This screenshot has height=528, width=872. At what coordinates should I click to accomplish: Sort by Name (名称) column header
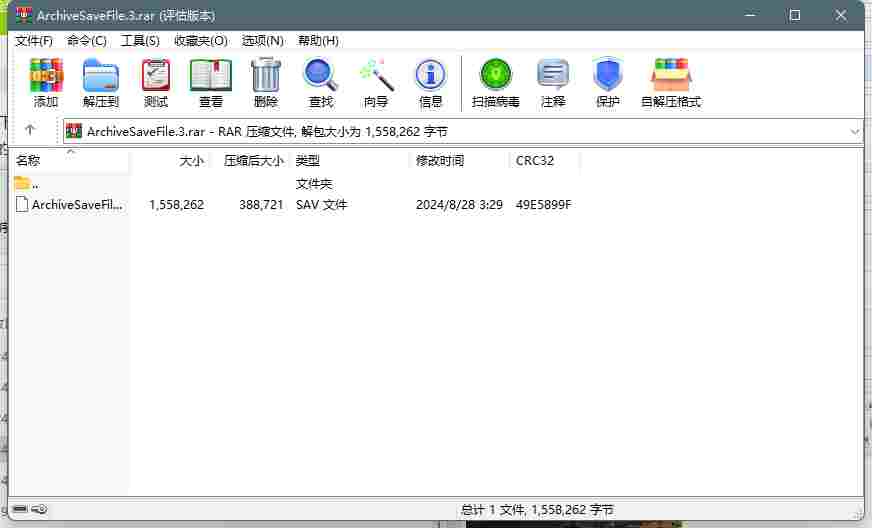pyautogui.click(x=70, y=161)
